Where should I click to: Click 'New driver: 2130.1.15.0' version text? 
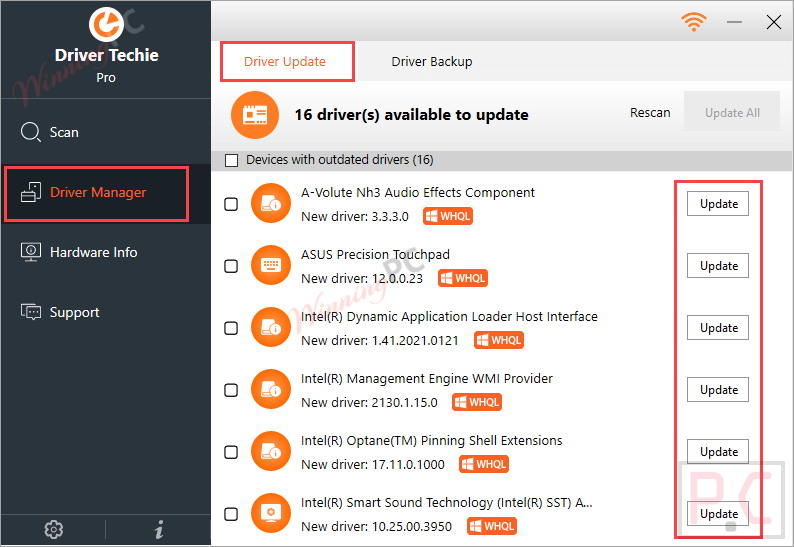click(x=369, y=403)
